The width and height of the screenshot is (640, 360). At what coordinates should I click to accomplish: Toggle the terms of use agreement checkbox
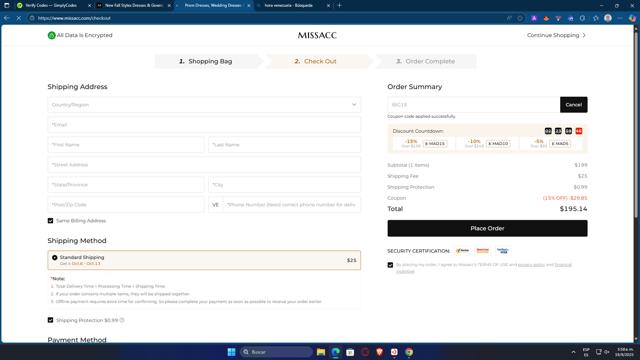390,265
